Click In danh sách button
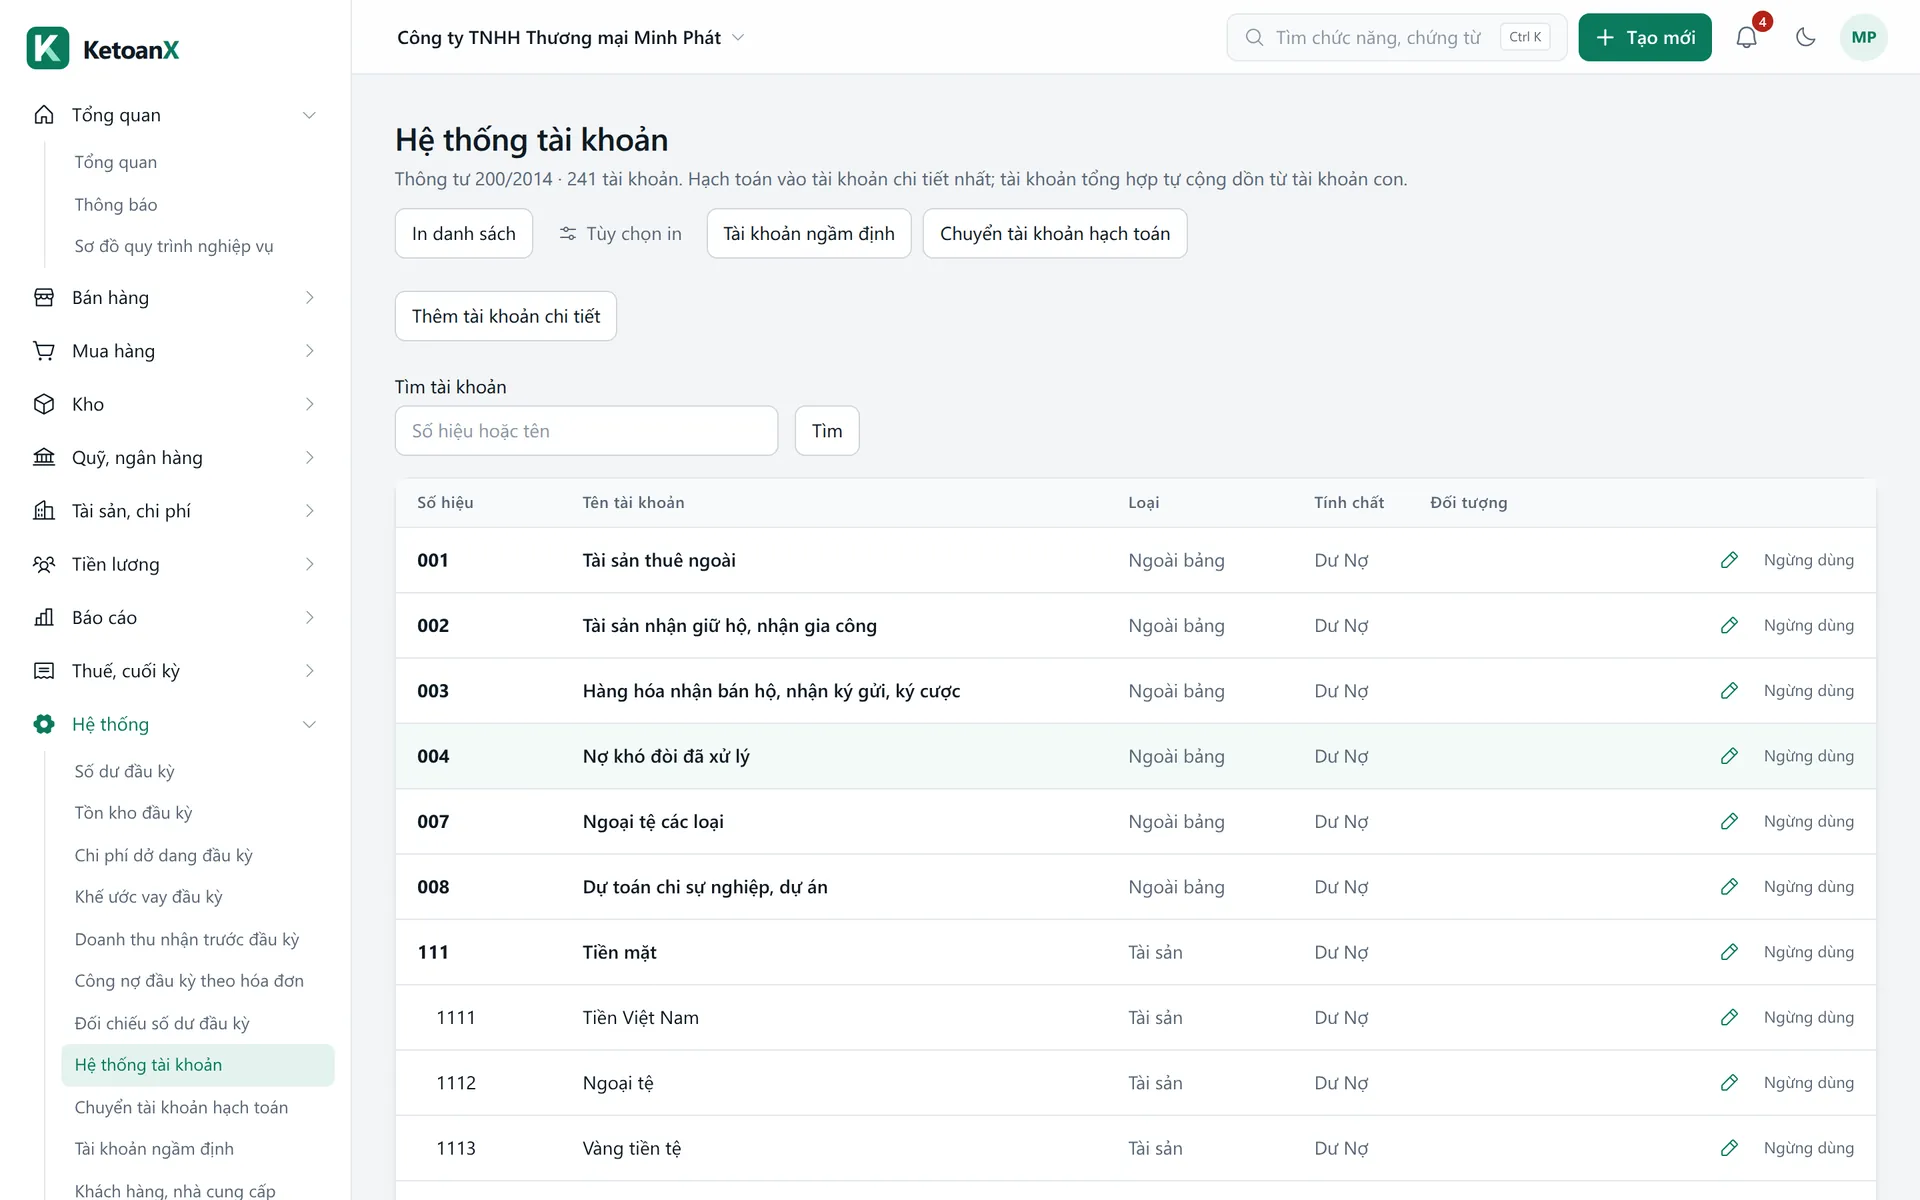Viewport: 1920px width, 1200px height. pyautogui.click(x=464, y=233)
